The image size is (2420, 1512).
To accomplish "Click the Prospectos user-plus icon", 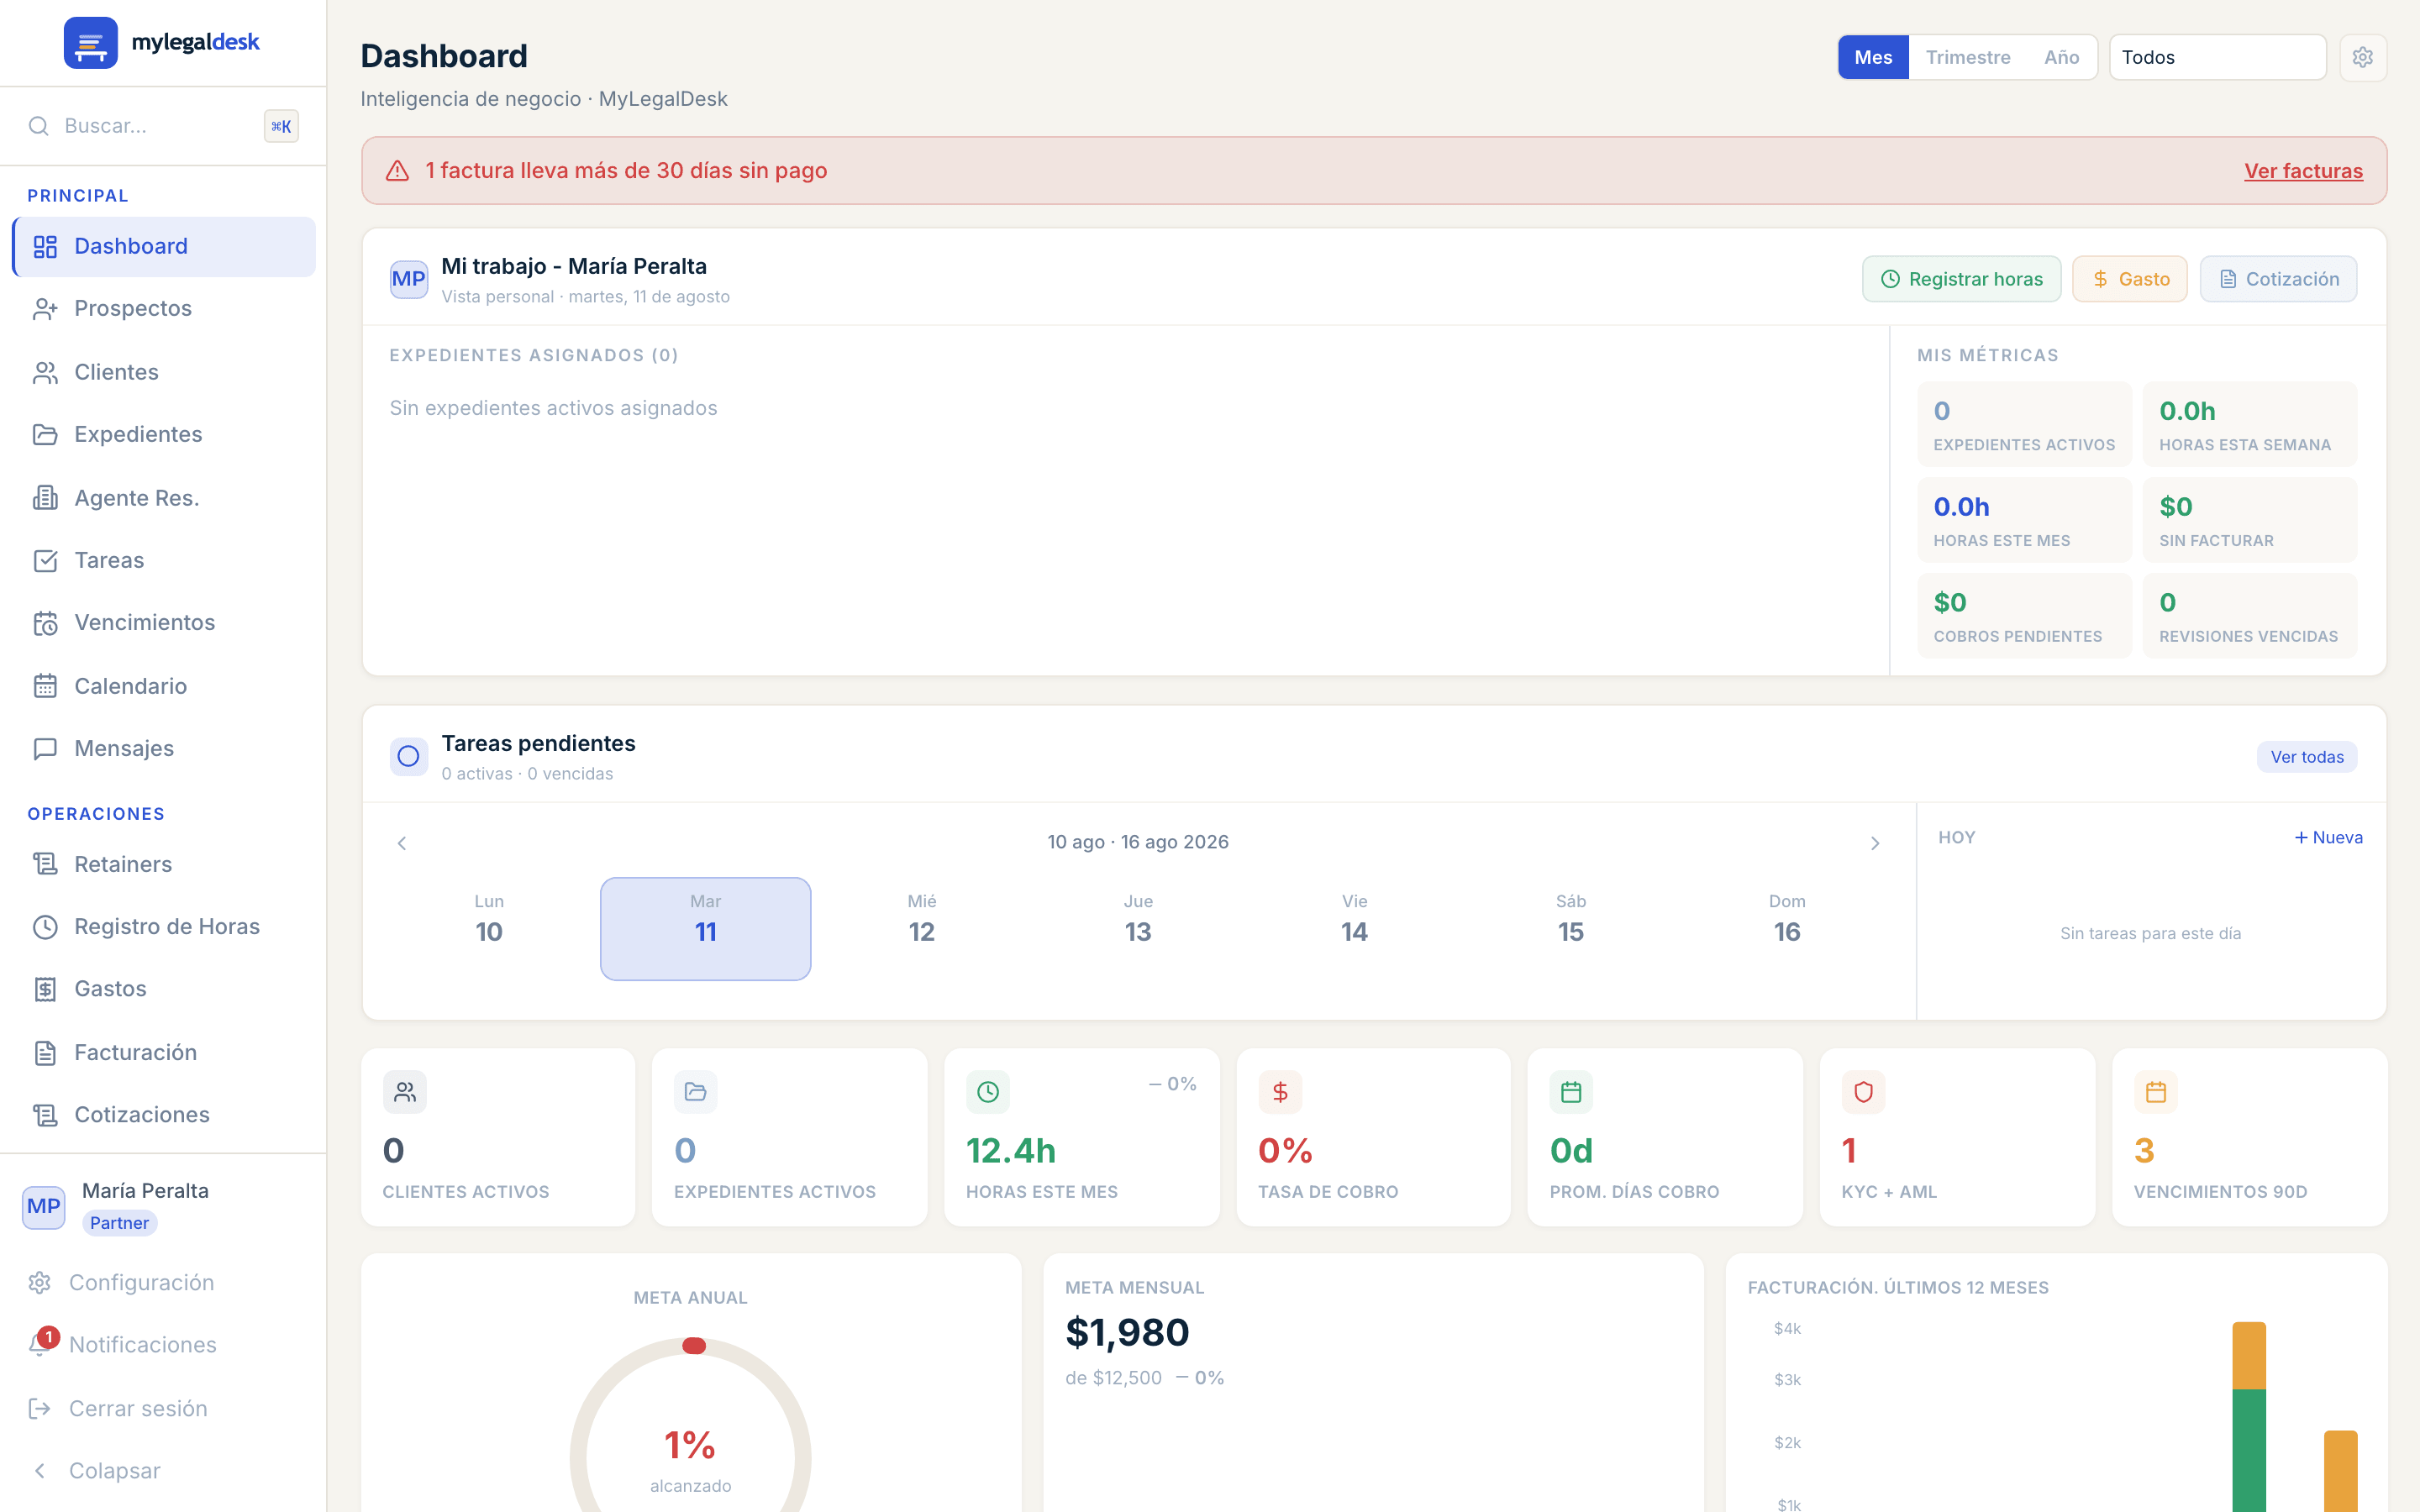I will [x=45, y=309].
